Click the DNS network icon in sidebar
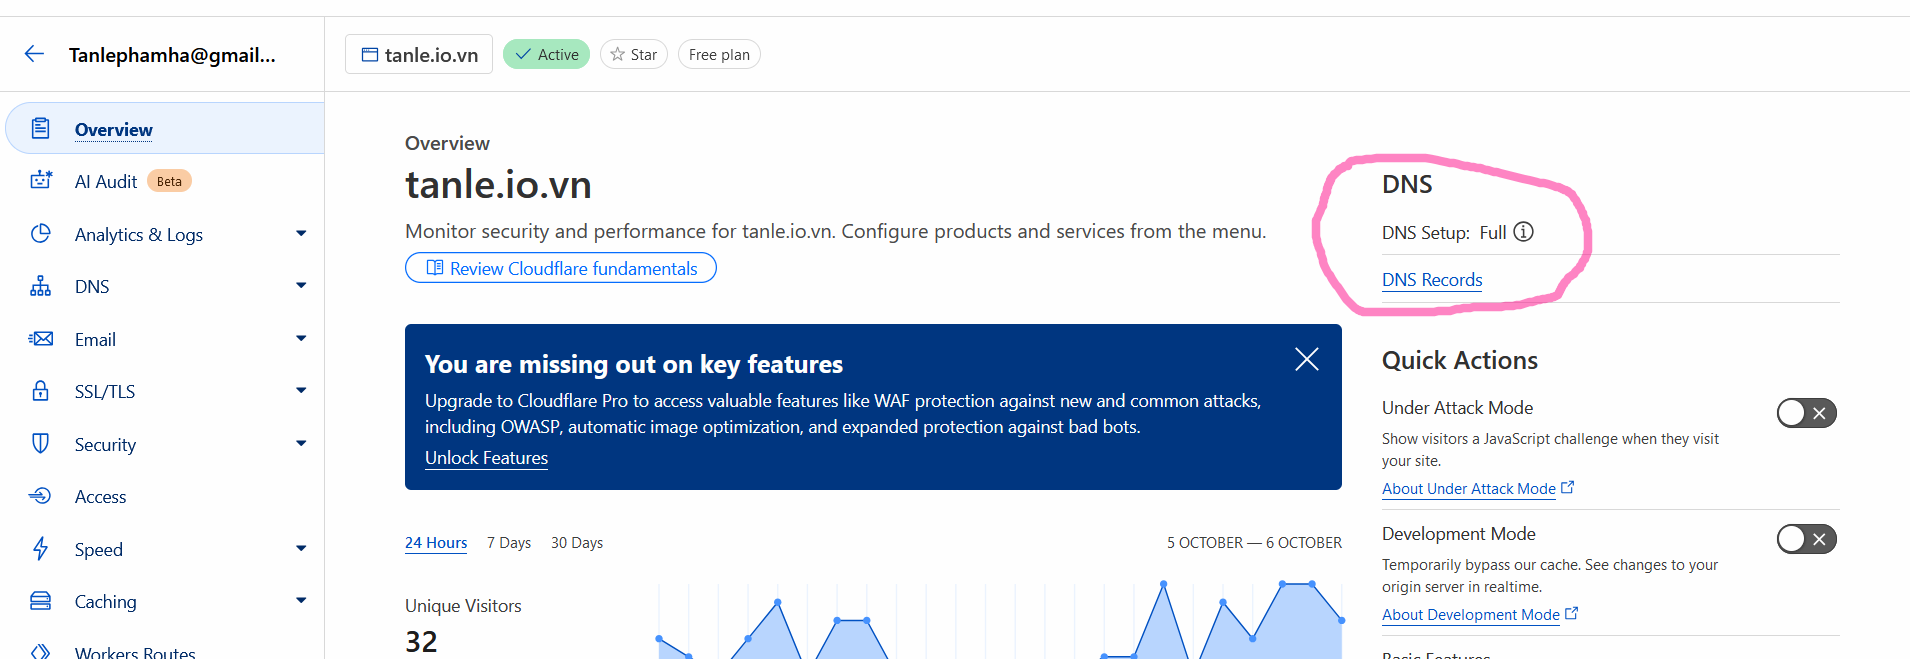This screenshot has width=1910, height=659. coord(41,287)
